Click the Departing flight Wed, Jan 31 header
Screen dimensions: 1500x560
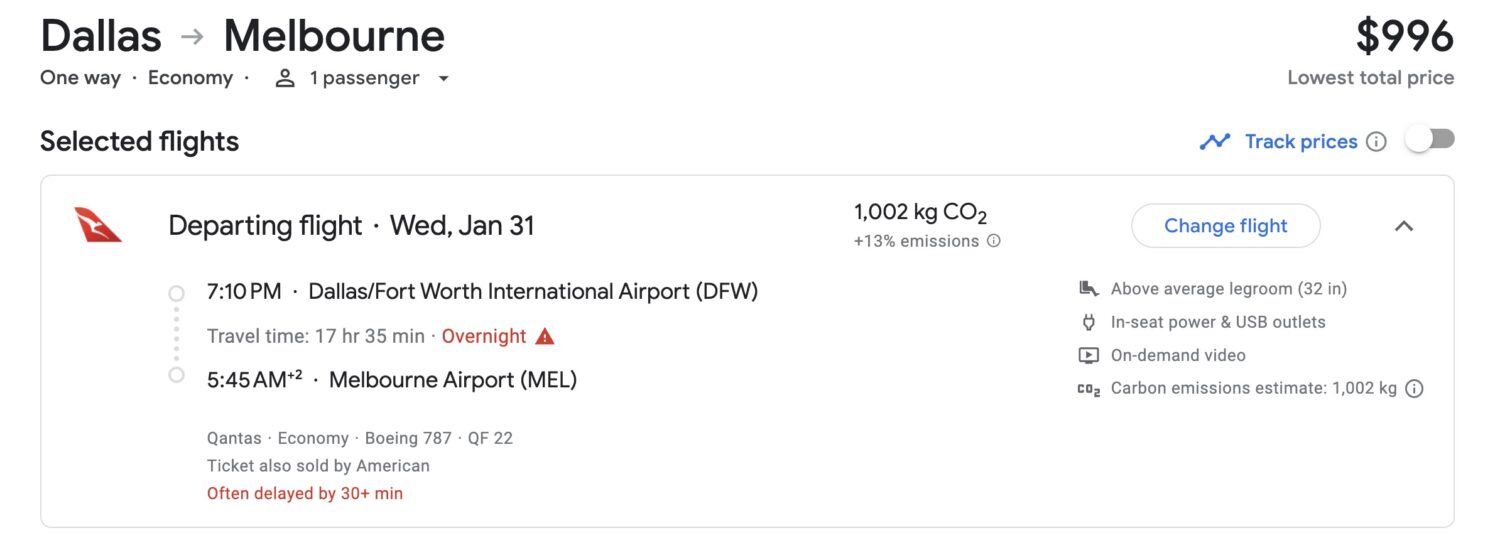[x=351, y=226]
